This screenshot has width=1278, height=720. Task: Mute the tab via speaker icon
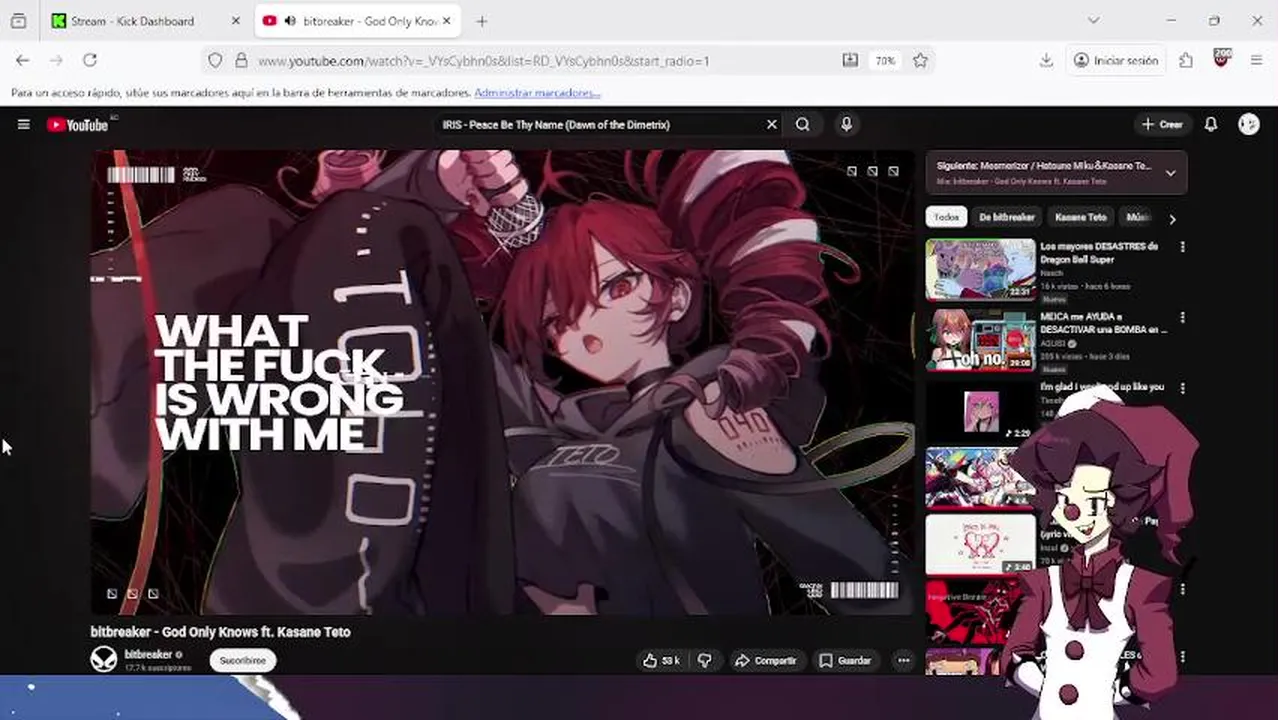(x=289, y=21)
